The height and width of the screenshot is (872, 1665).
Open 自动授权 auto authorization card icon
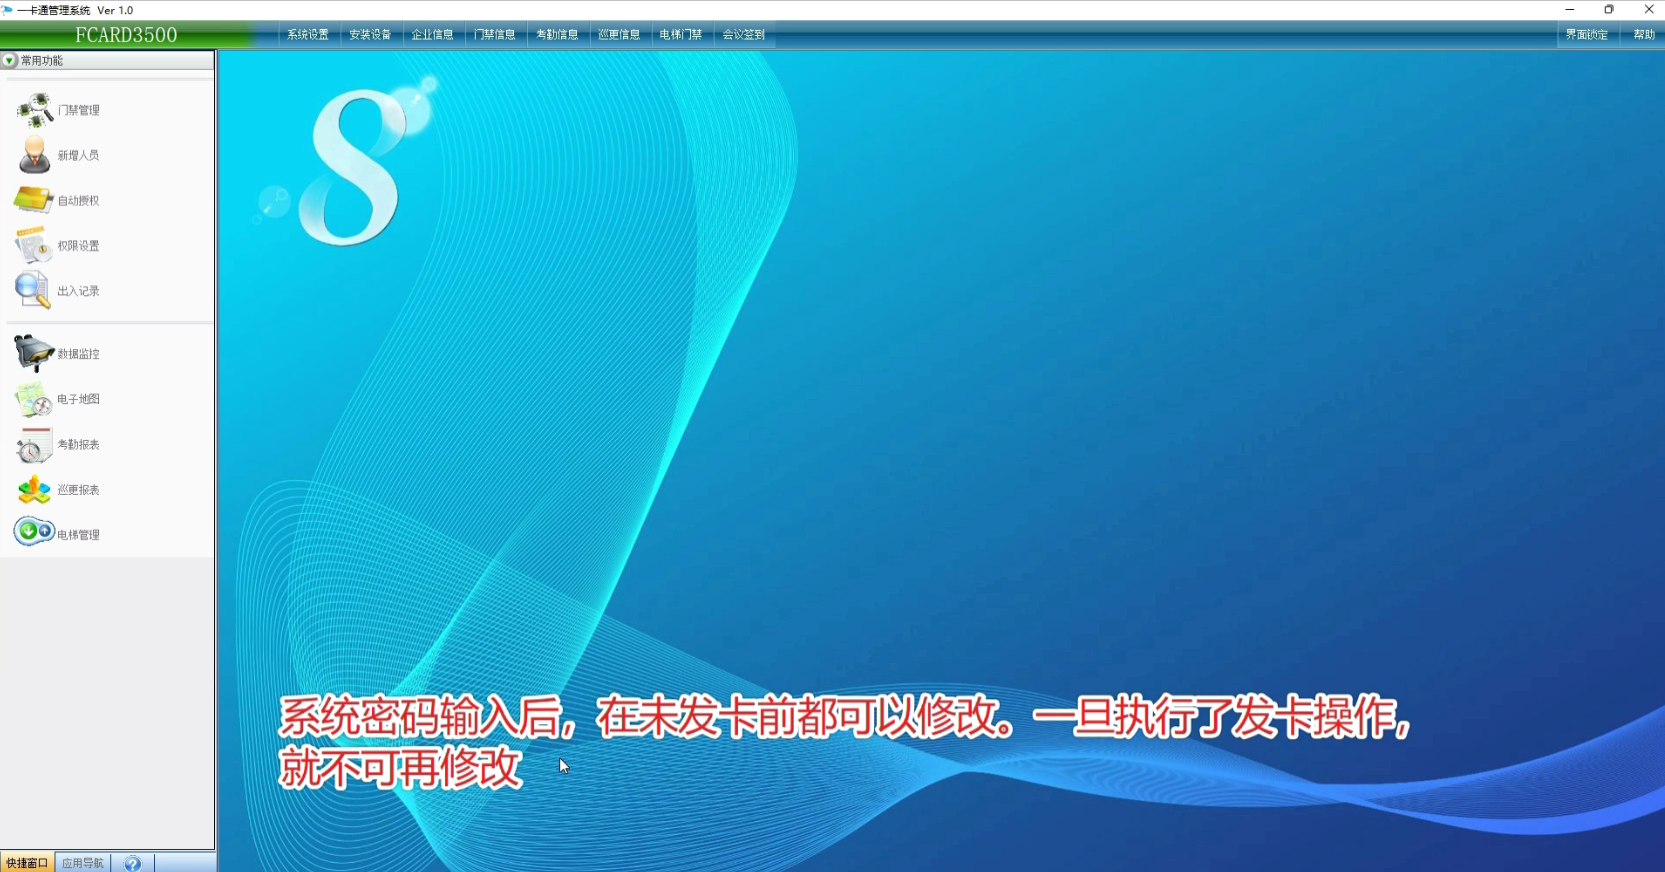(x=33, y=200)
